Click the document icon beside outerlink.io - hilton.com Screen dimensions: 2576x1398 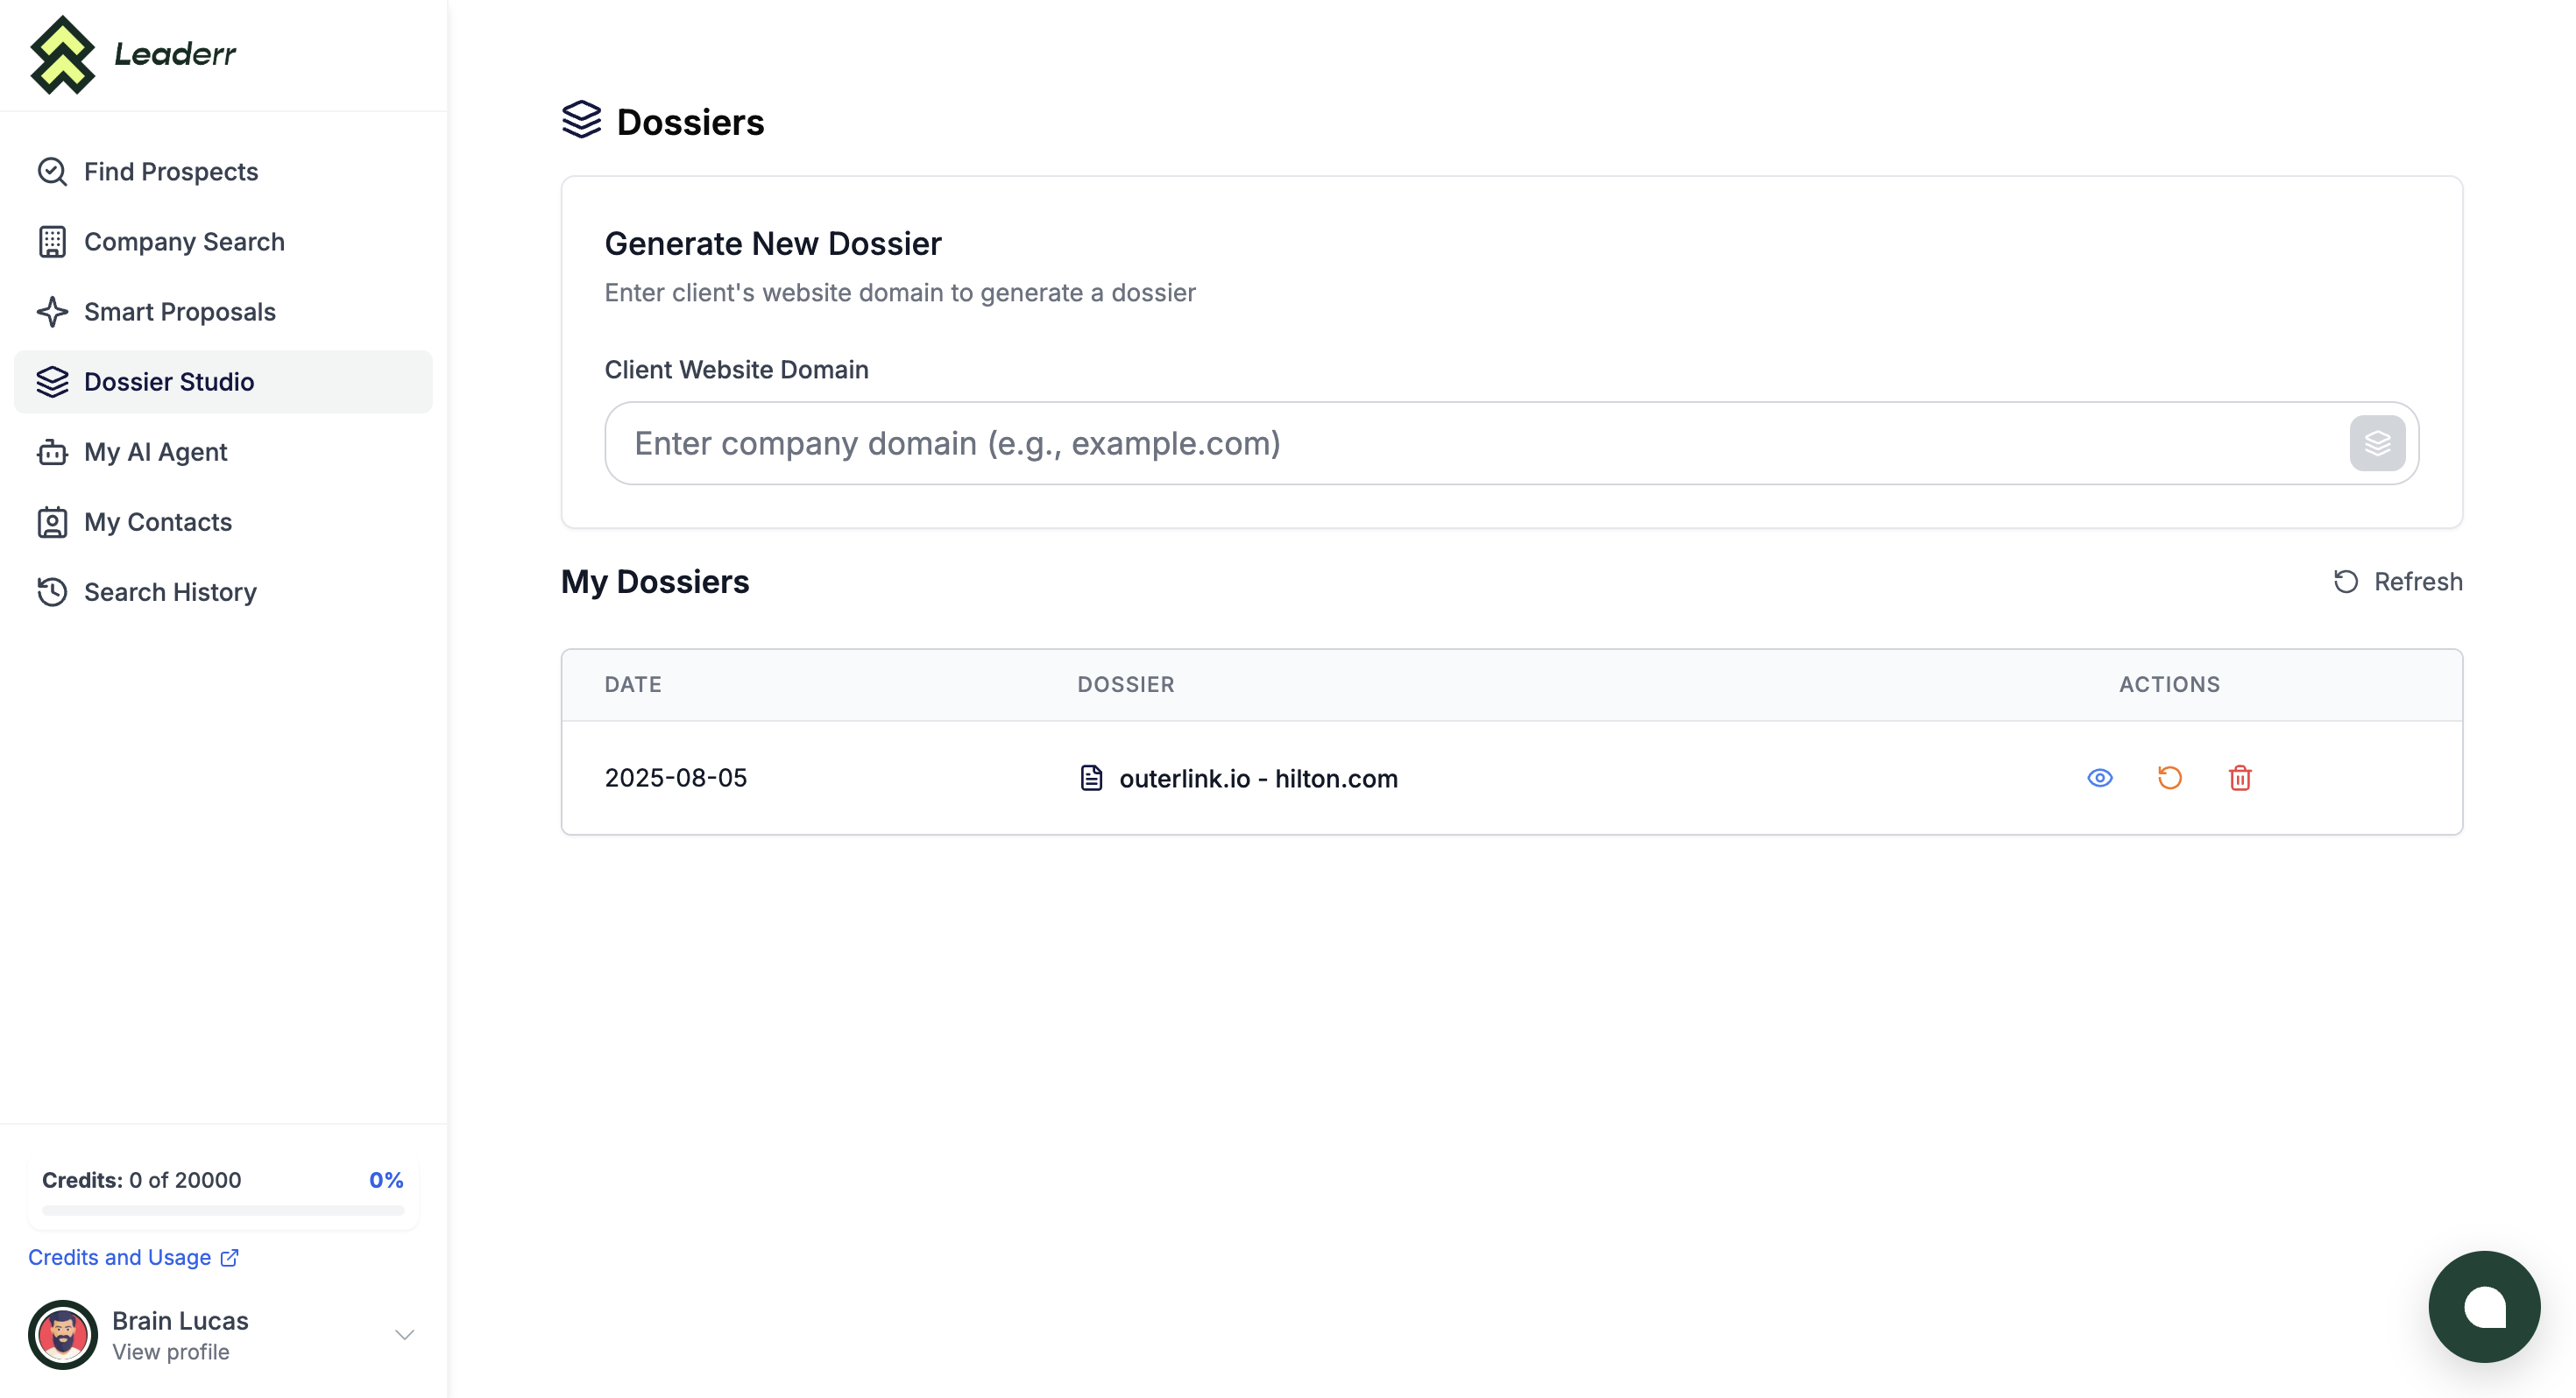click(1092, 777)
